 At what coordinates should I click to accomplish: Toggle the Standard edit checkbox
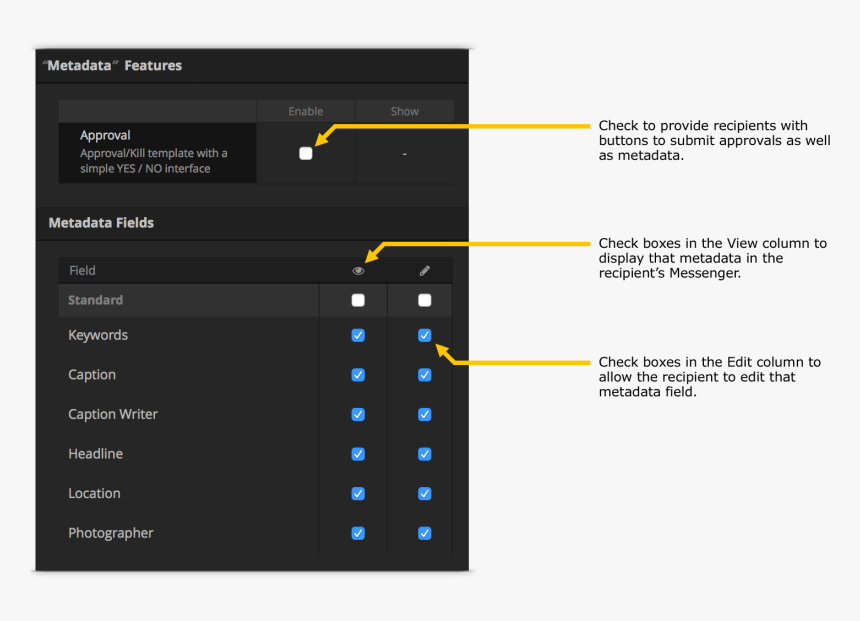[424, 300]
